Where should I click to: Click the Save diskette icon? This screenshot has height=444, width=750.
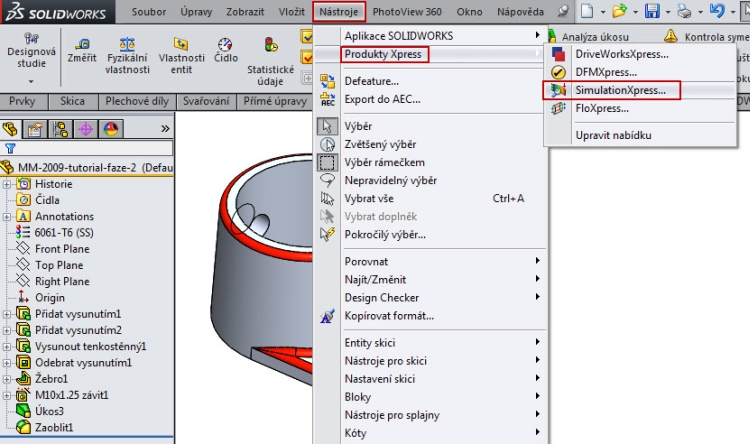coord(652,11)
